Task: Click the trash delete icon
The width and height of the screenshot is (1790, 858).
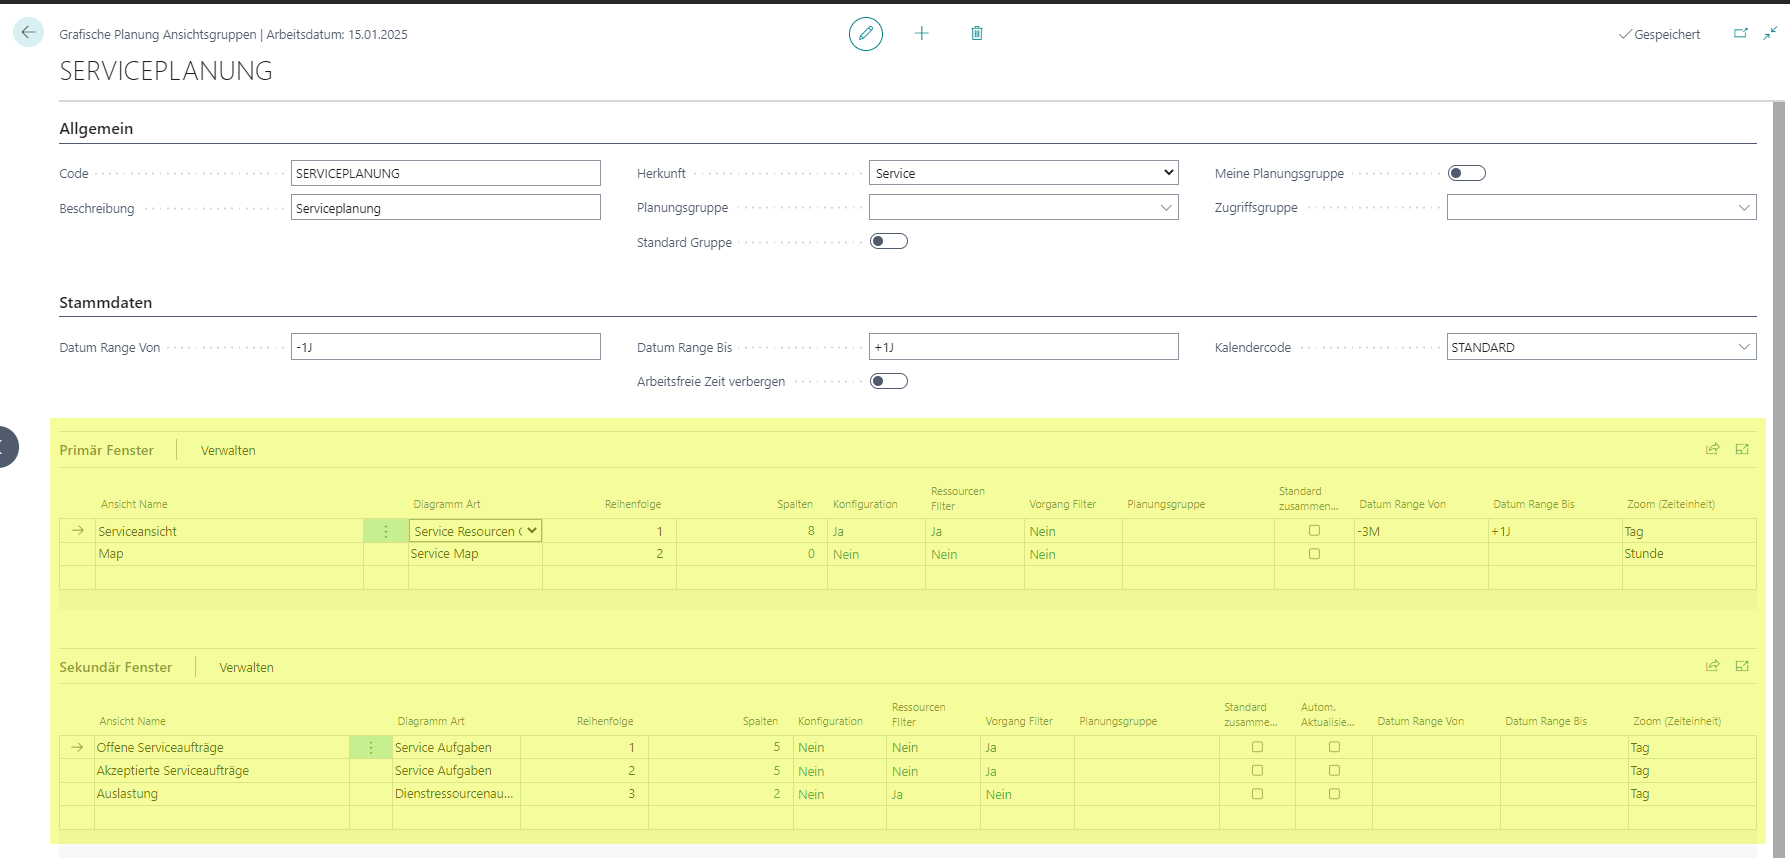Action: [x=977, y=34]
